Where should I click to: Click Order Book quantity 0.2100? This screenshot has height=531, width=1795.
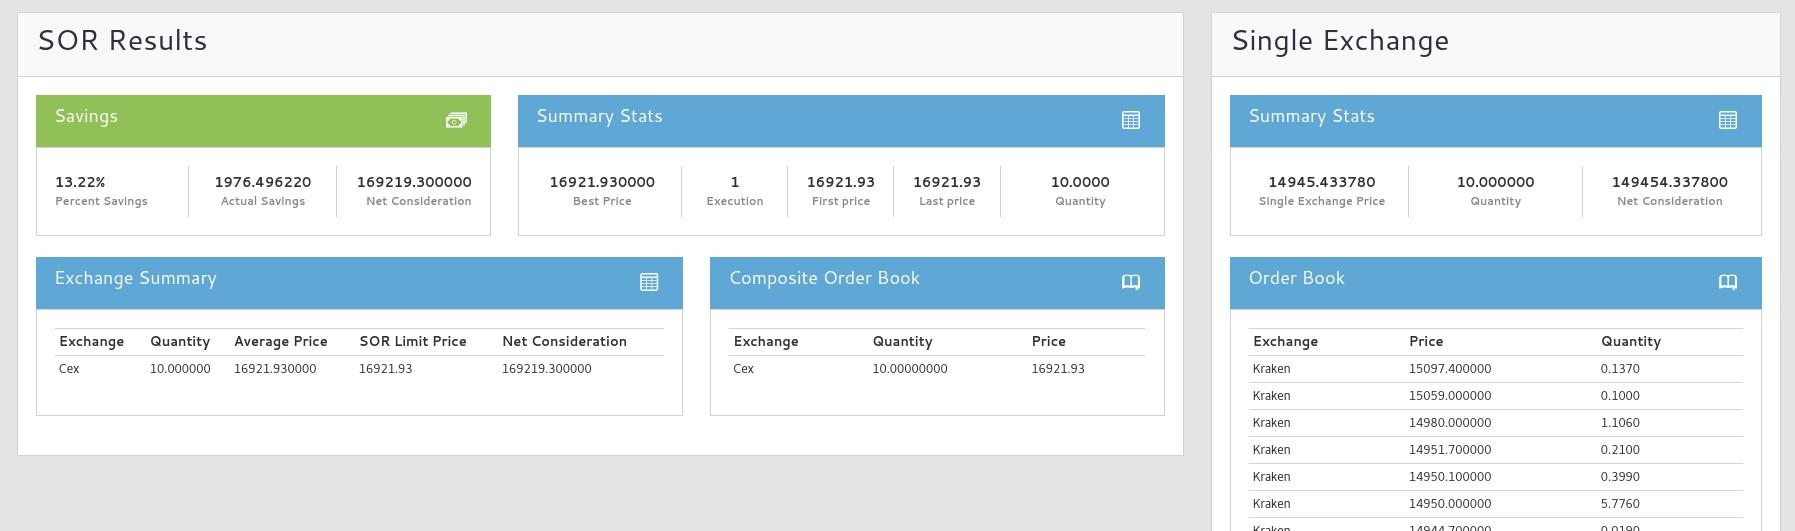coord(1620,450)
